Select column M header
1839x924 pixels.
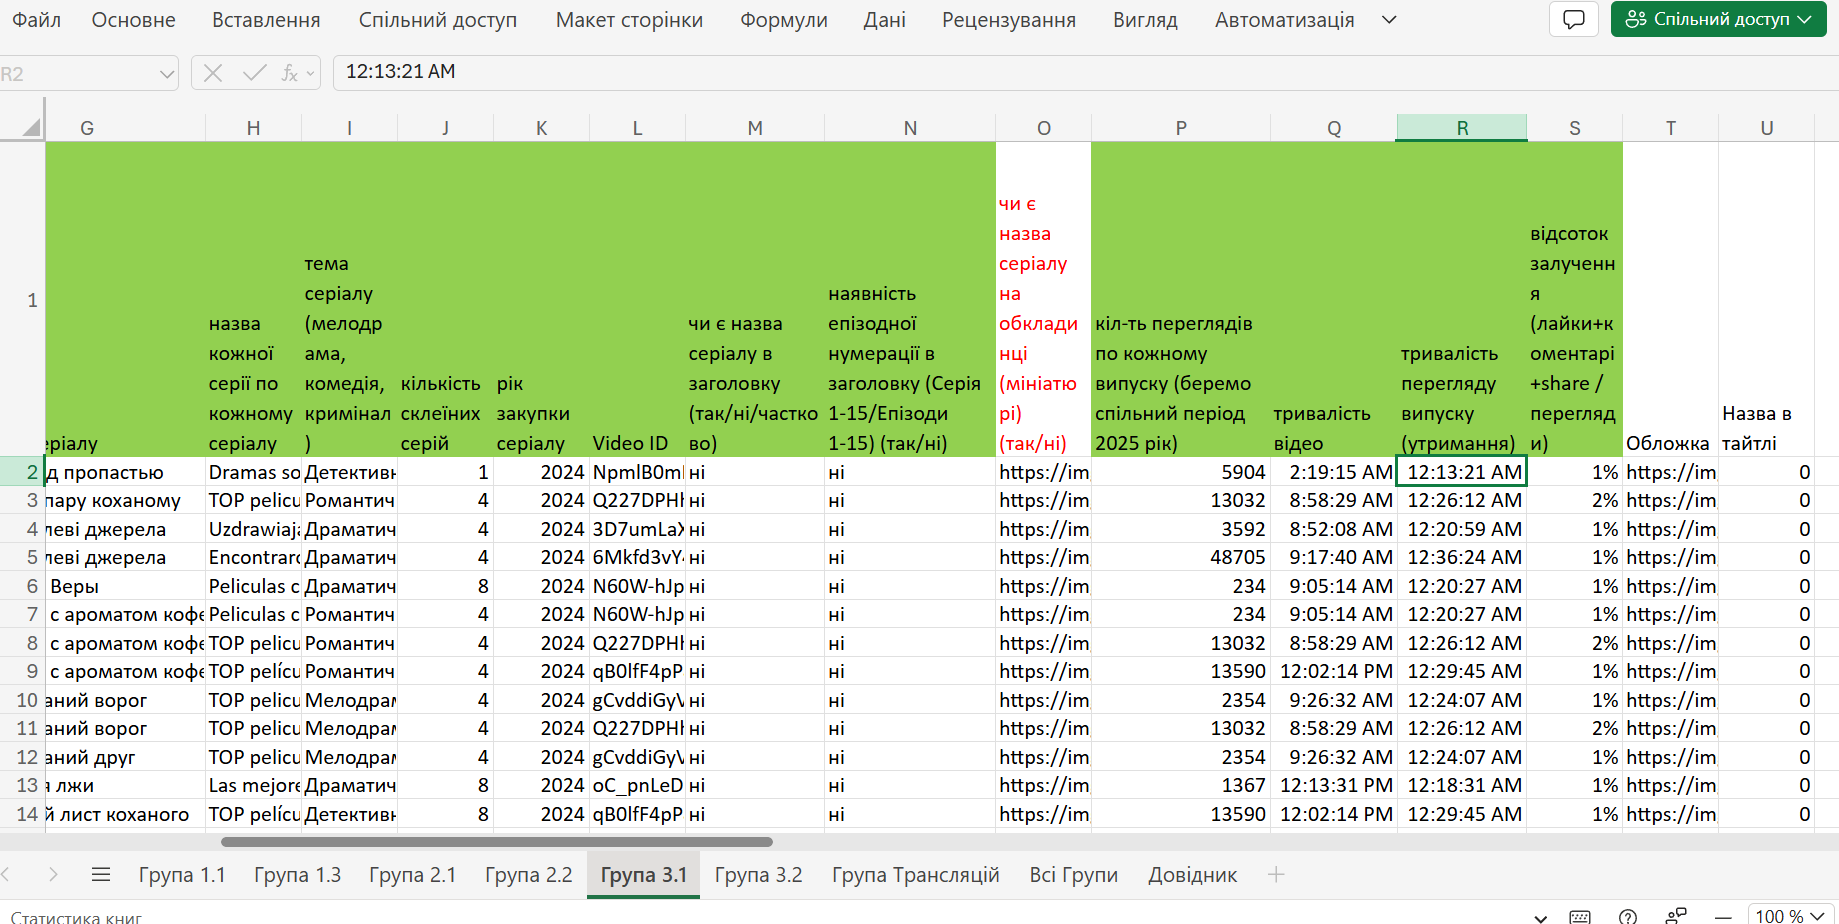pos(755,128)
